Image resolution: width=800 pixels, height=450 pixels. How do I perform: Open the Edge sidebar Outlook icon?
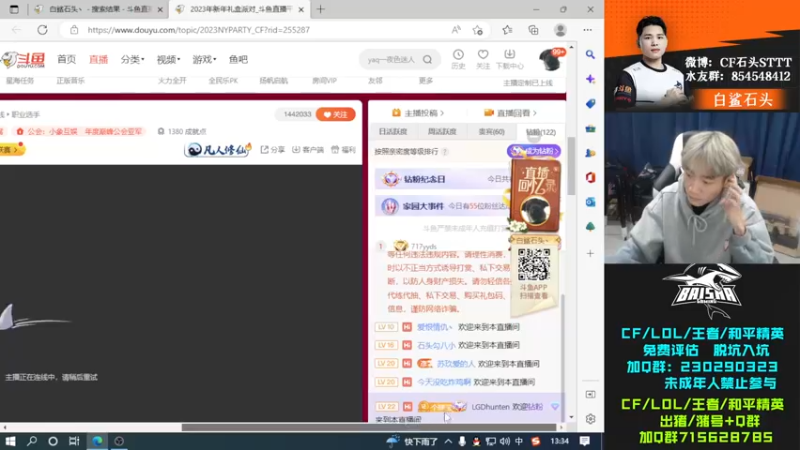coord(590,202)
